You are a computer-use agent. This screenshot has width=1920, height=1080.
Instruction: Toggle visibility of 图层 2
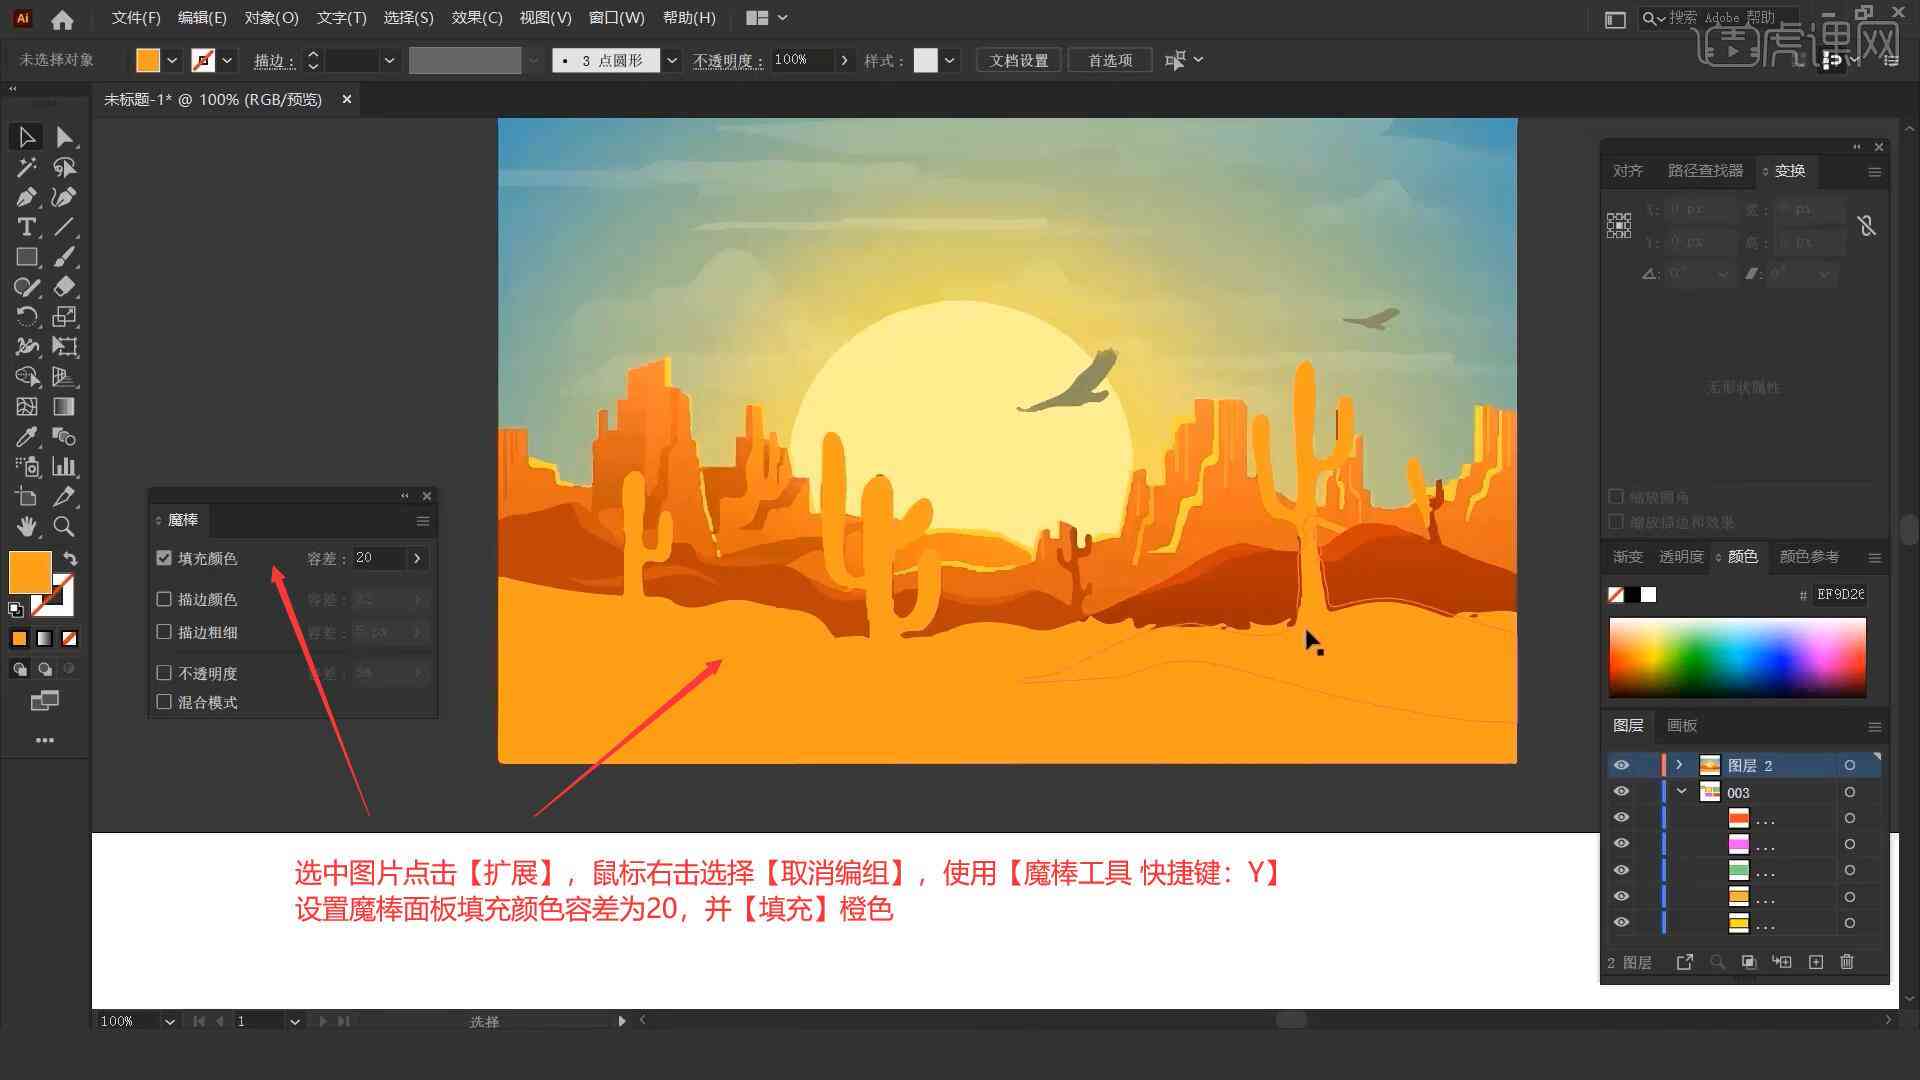pos(1621,765)
